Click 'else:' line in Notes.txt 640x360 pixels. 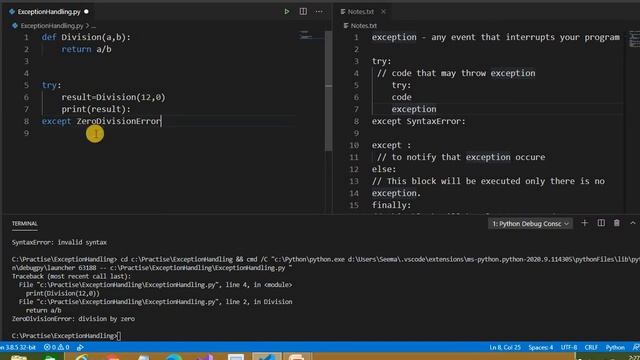[384, 169]
